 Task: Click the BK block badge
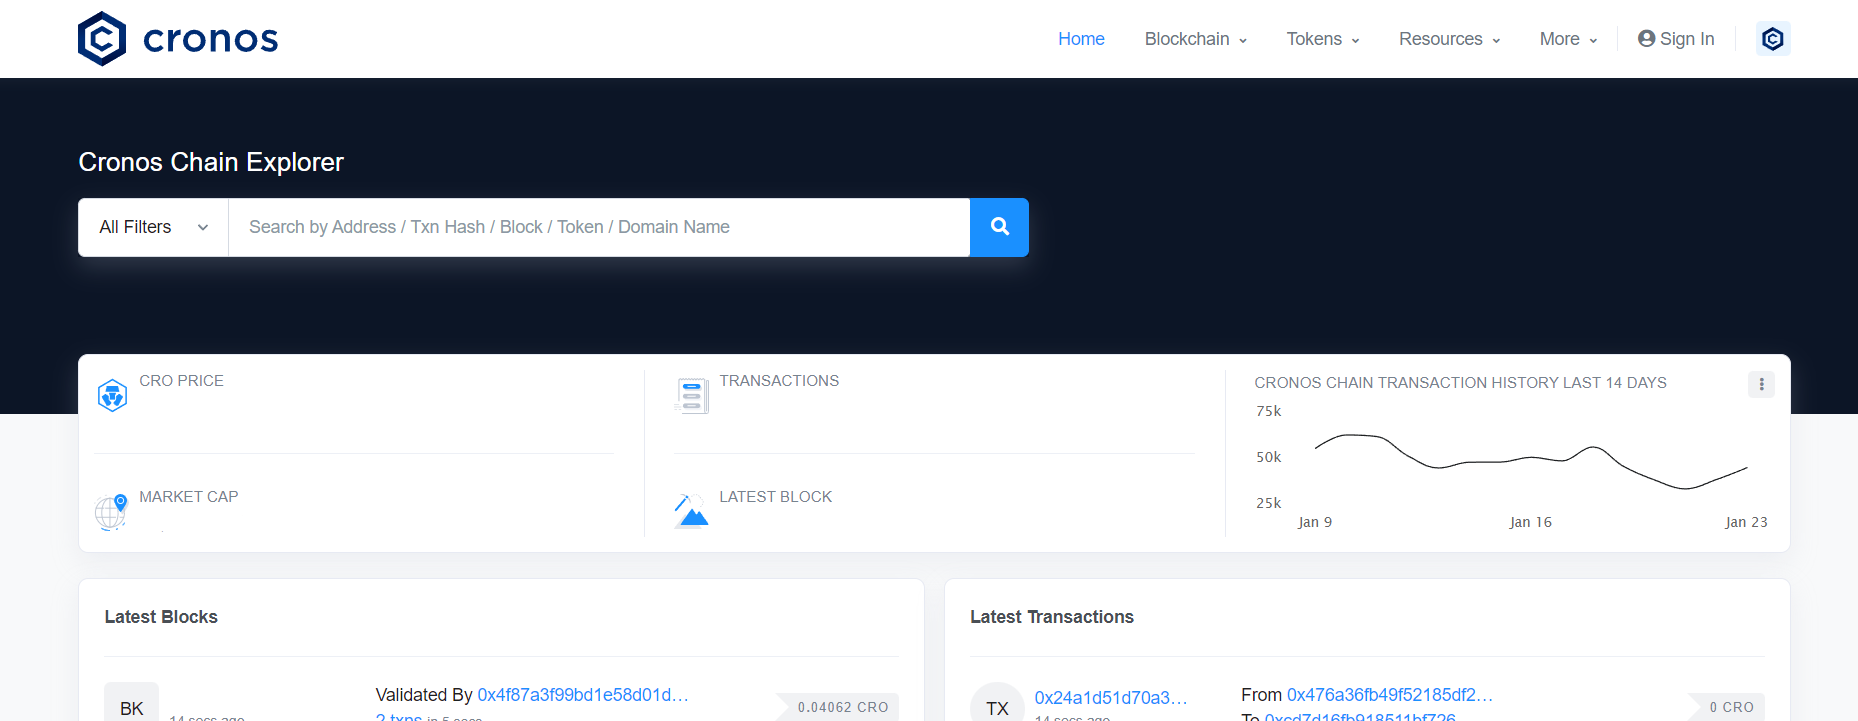[x=132, y=704]
